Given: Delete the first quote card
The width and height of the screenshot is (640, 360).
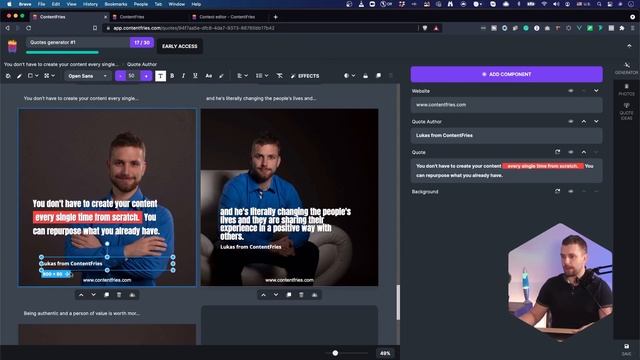Looking at the screenshot, I should pos(119,295).
